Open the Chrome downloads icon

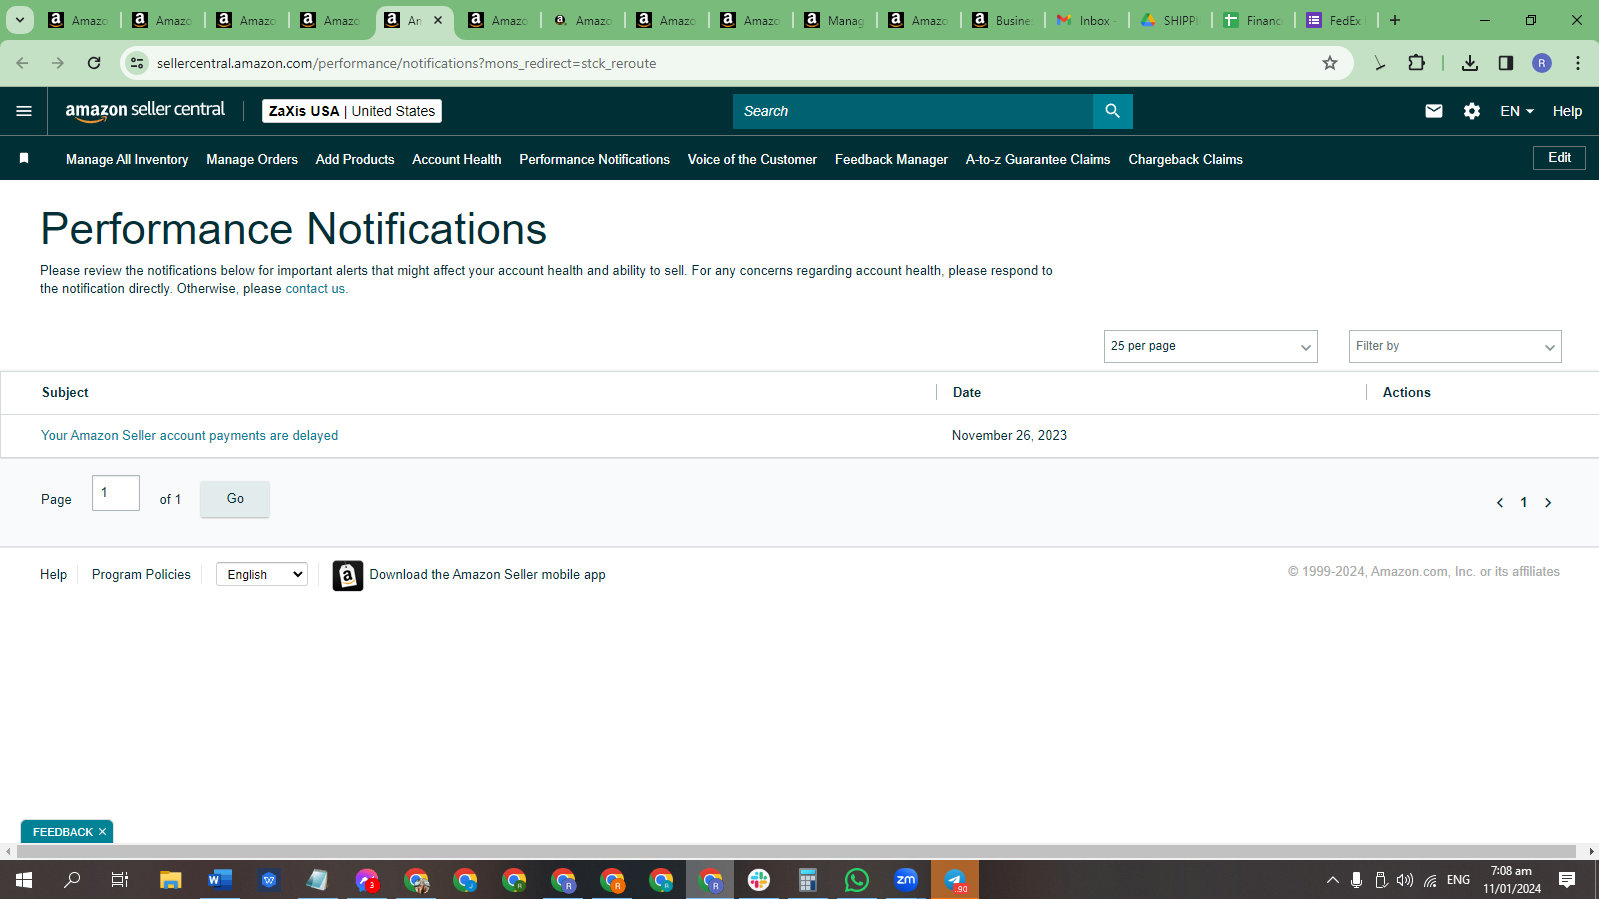(1470, 63)
